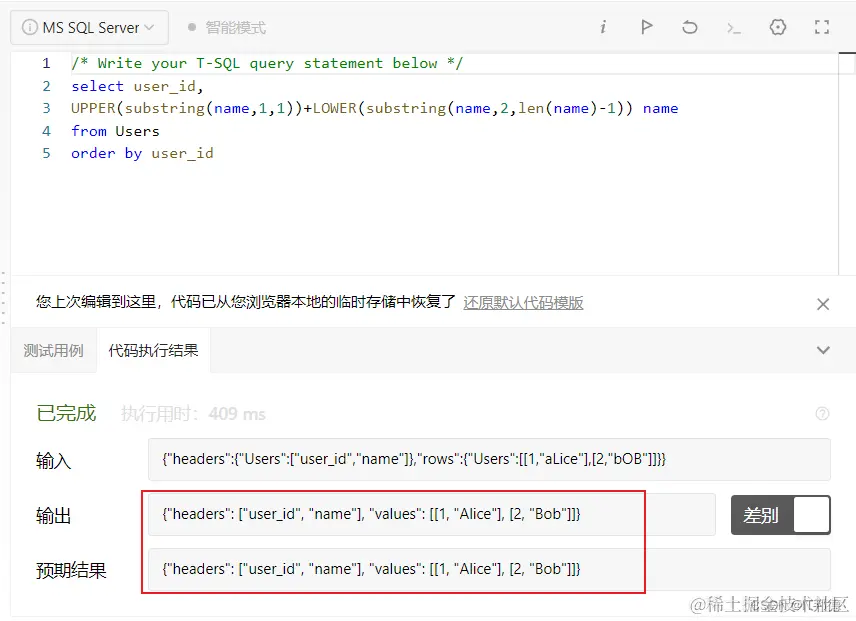The height and width of the screenshot is (621, 856).
Task: Click code line 3 with UPPER(substring
Action: tap(374, 108)
